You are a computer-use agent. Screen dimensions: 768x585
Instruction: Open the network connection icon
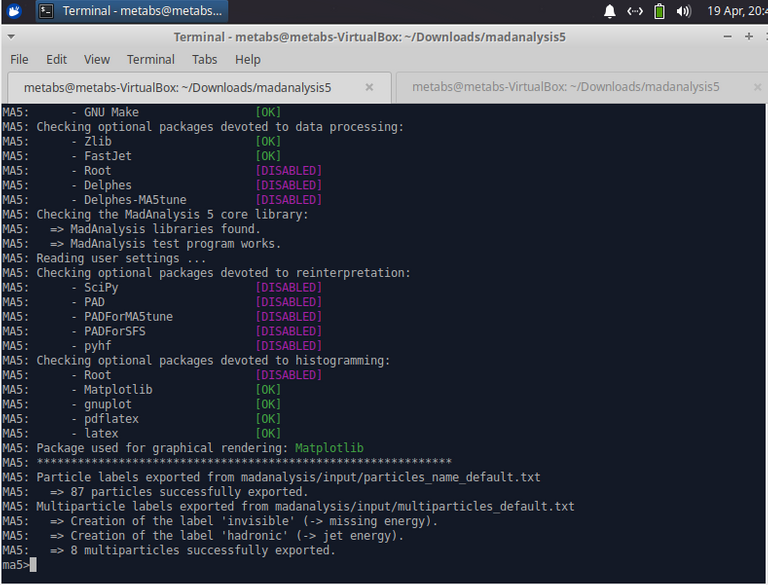[x=635, y=11]
